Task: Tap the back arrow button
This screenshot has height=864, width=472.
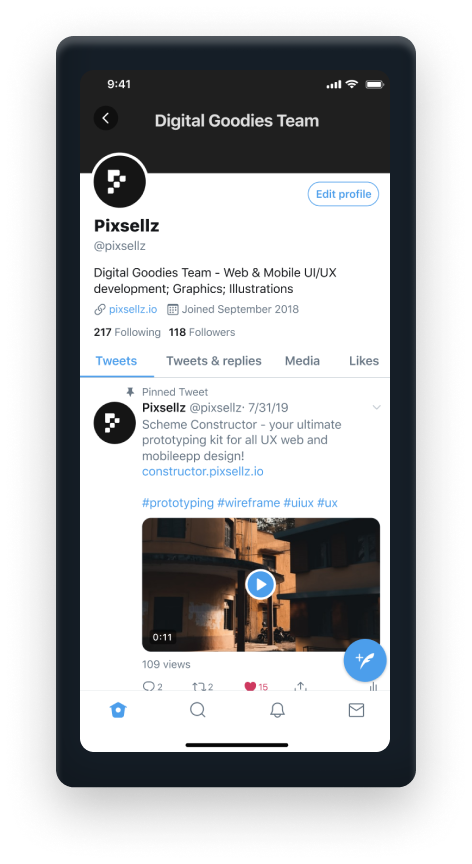Action: (106, 118)
